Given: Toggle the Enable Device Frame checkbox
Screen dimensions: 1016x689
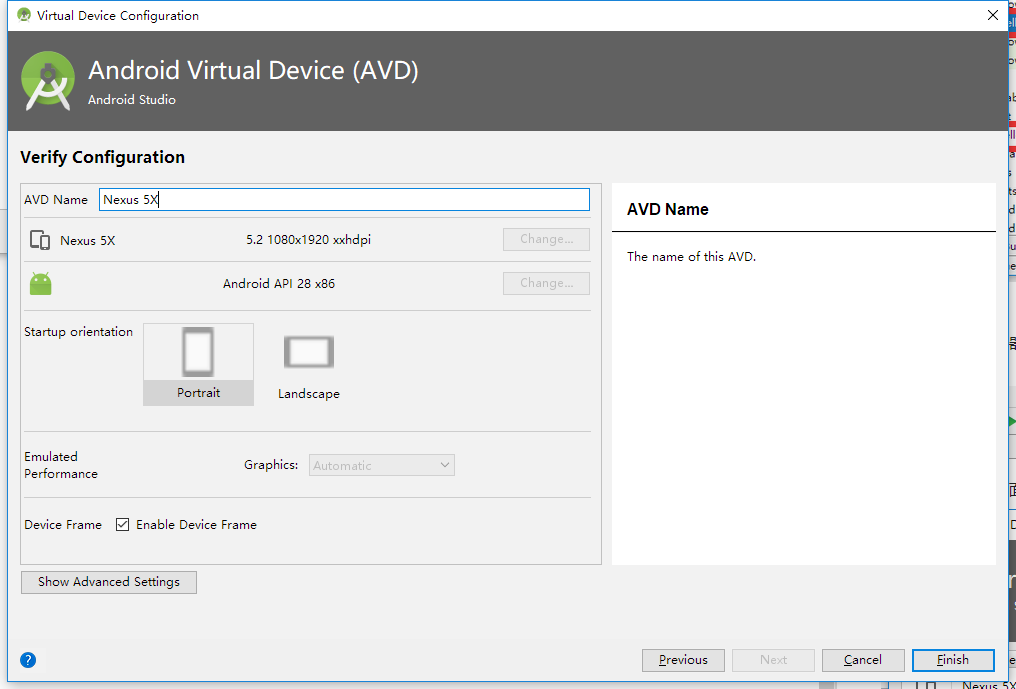Looking at the screenshot, I should point(123,524).
